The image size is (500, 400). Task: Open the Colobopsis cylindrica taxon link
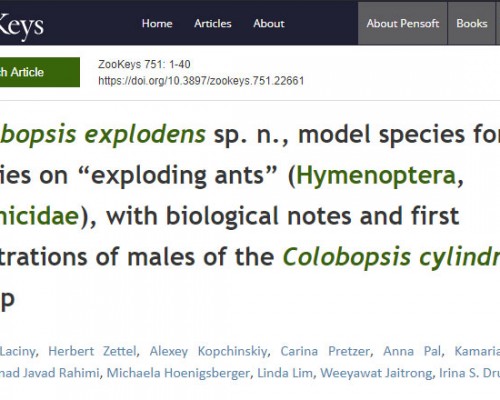coord(391,258)
